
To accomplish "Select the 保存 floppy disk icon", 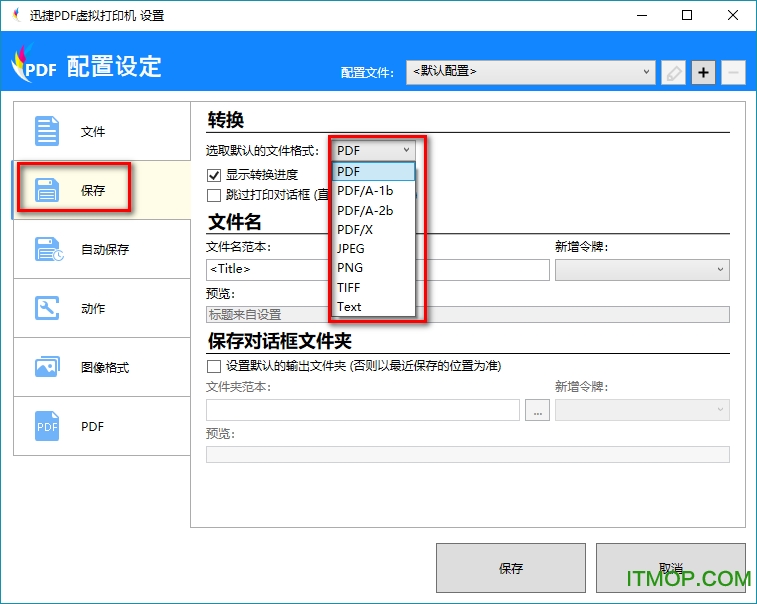I will coord(47,190).
